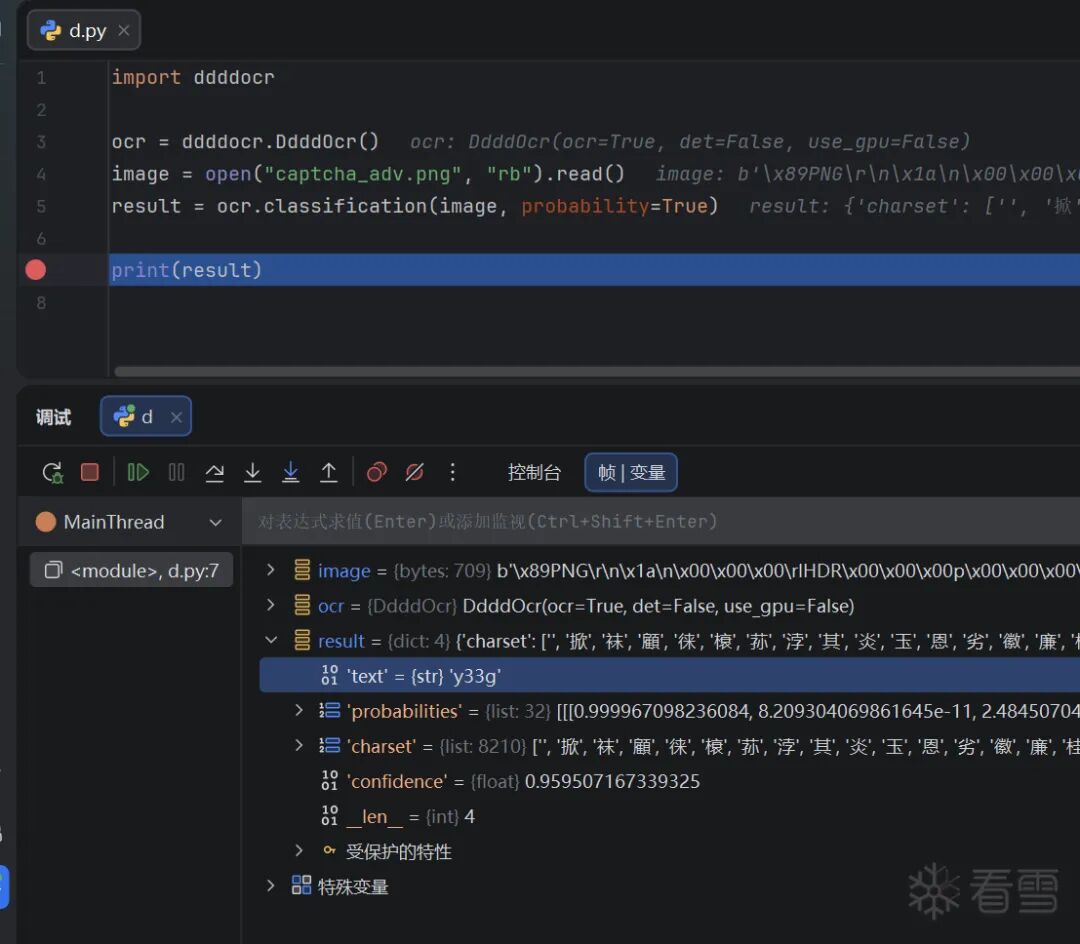1080x944 pixels.
Task: Open the more debugger actions menu
Action: point(453,473)
